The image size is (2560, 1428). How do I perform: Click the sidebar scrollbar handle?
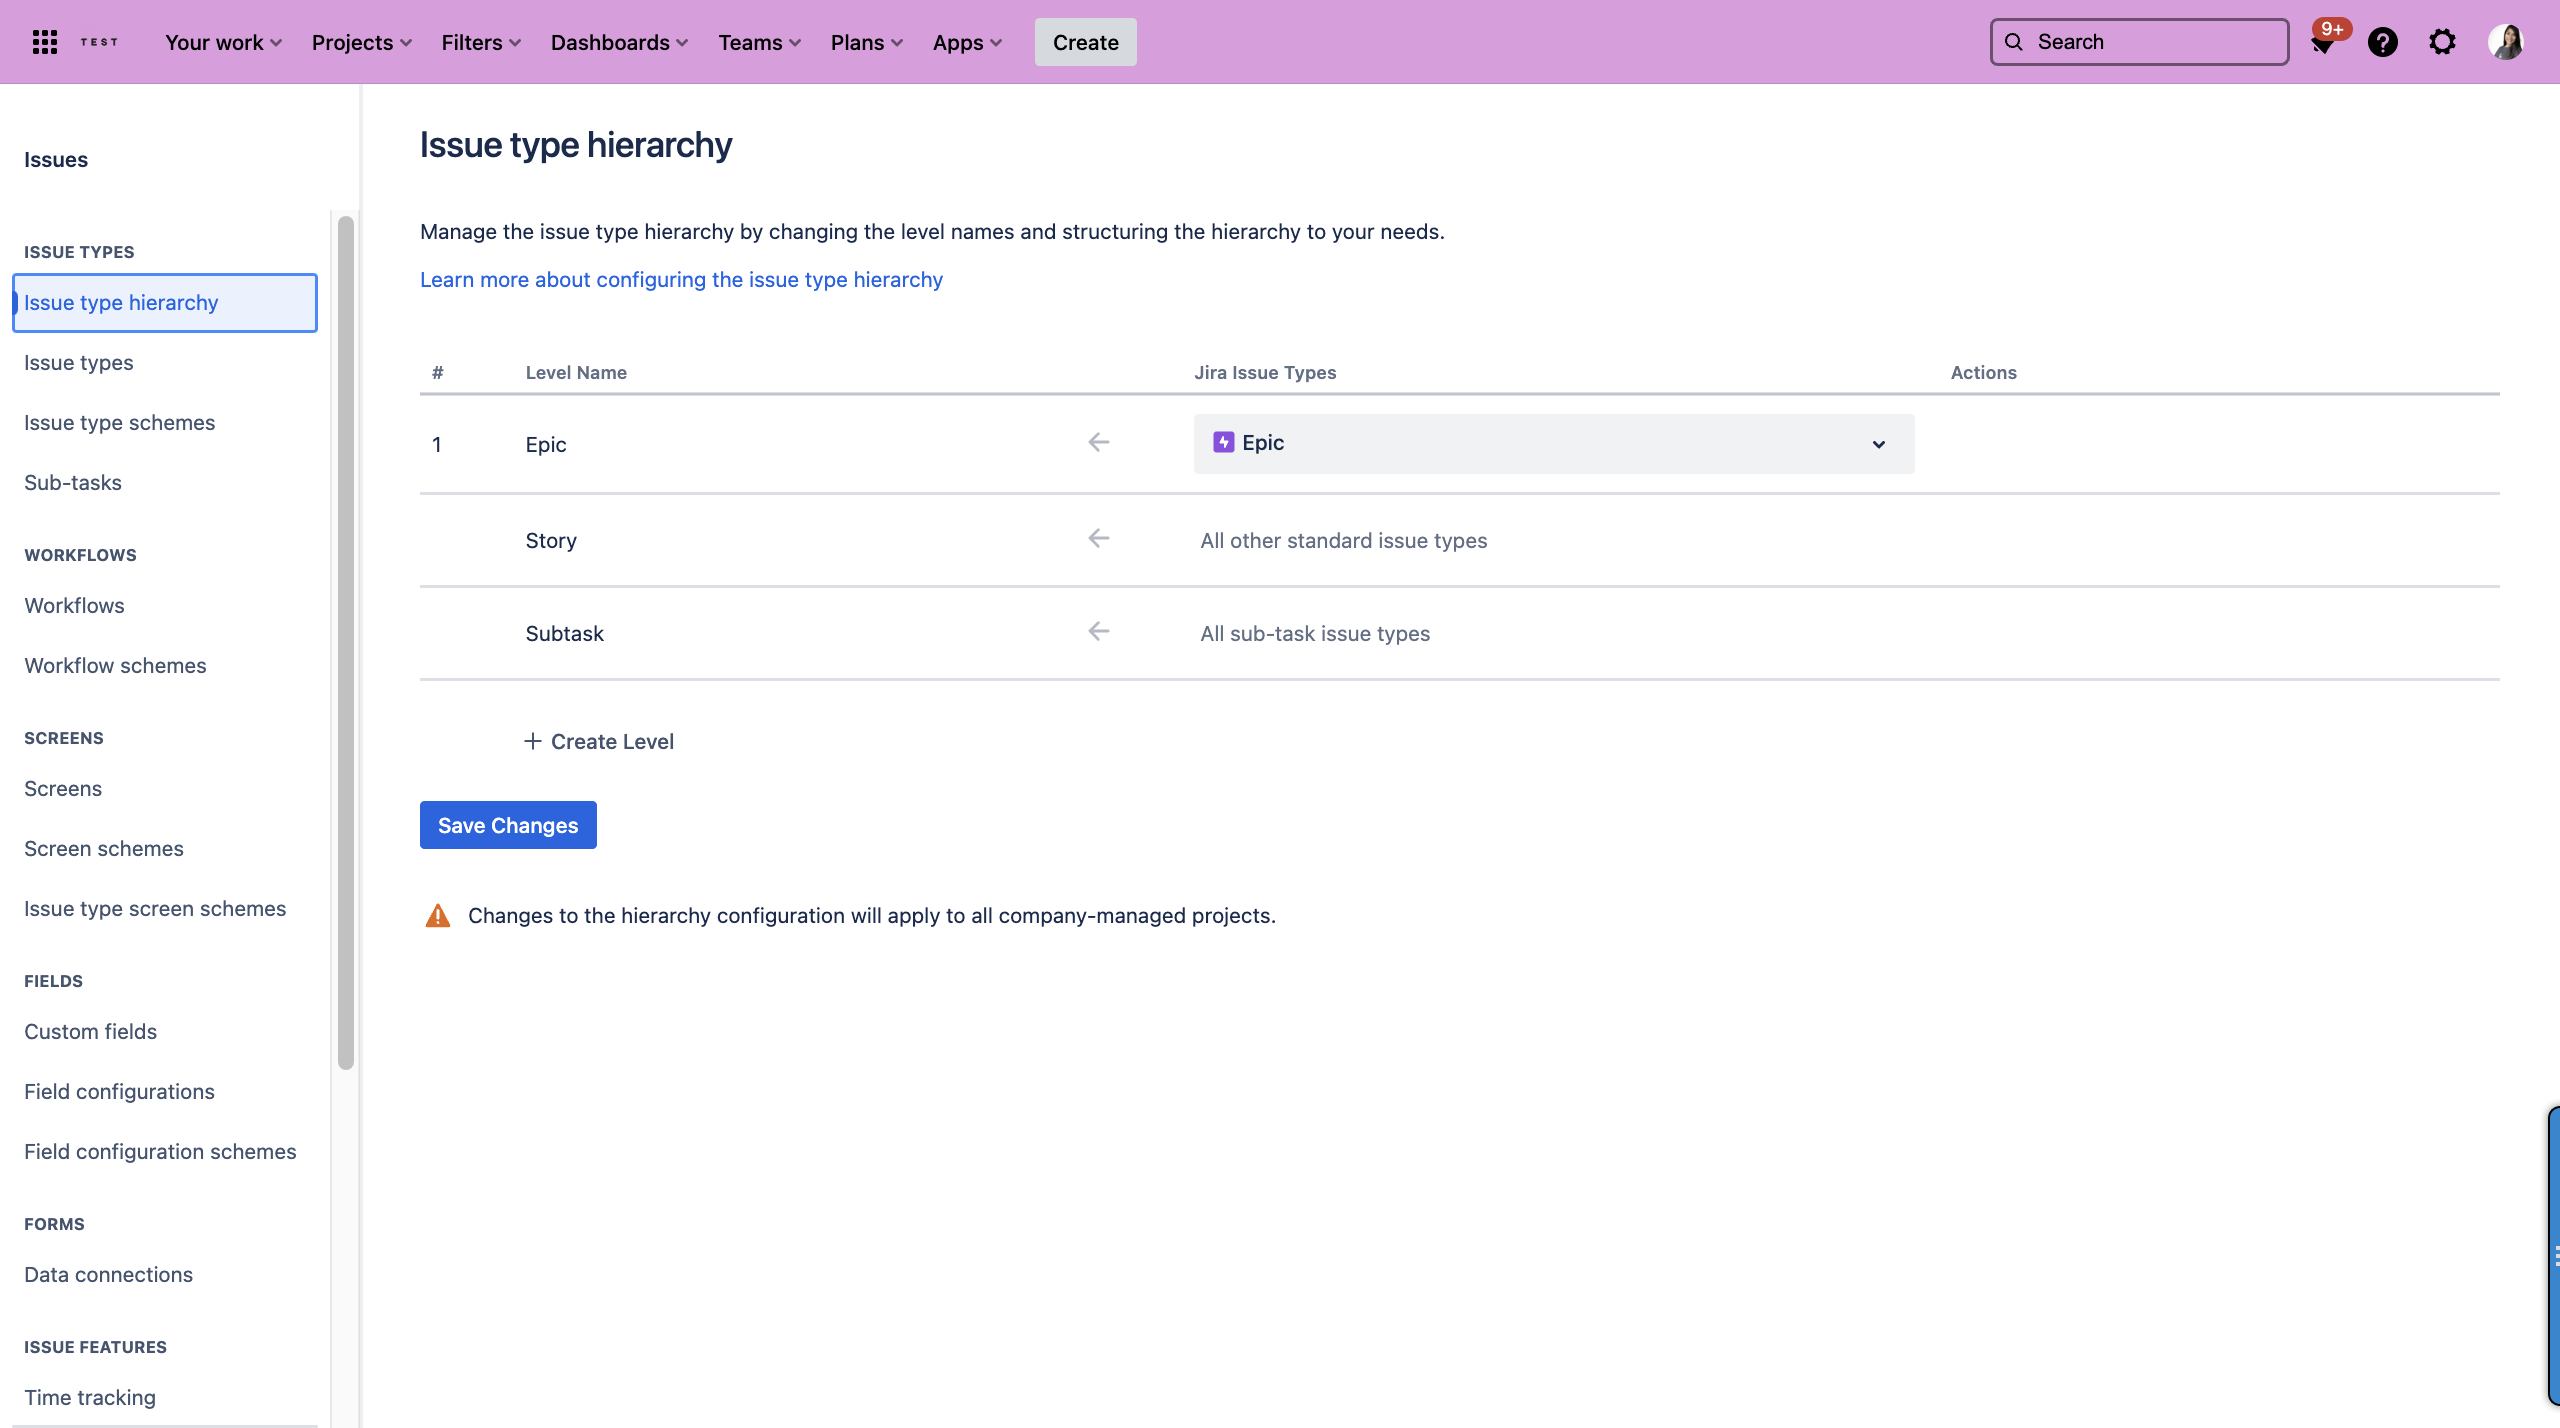[x=346, y=640]
